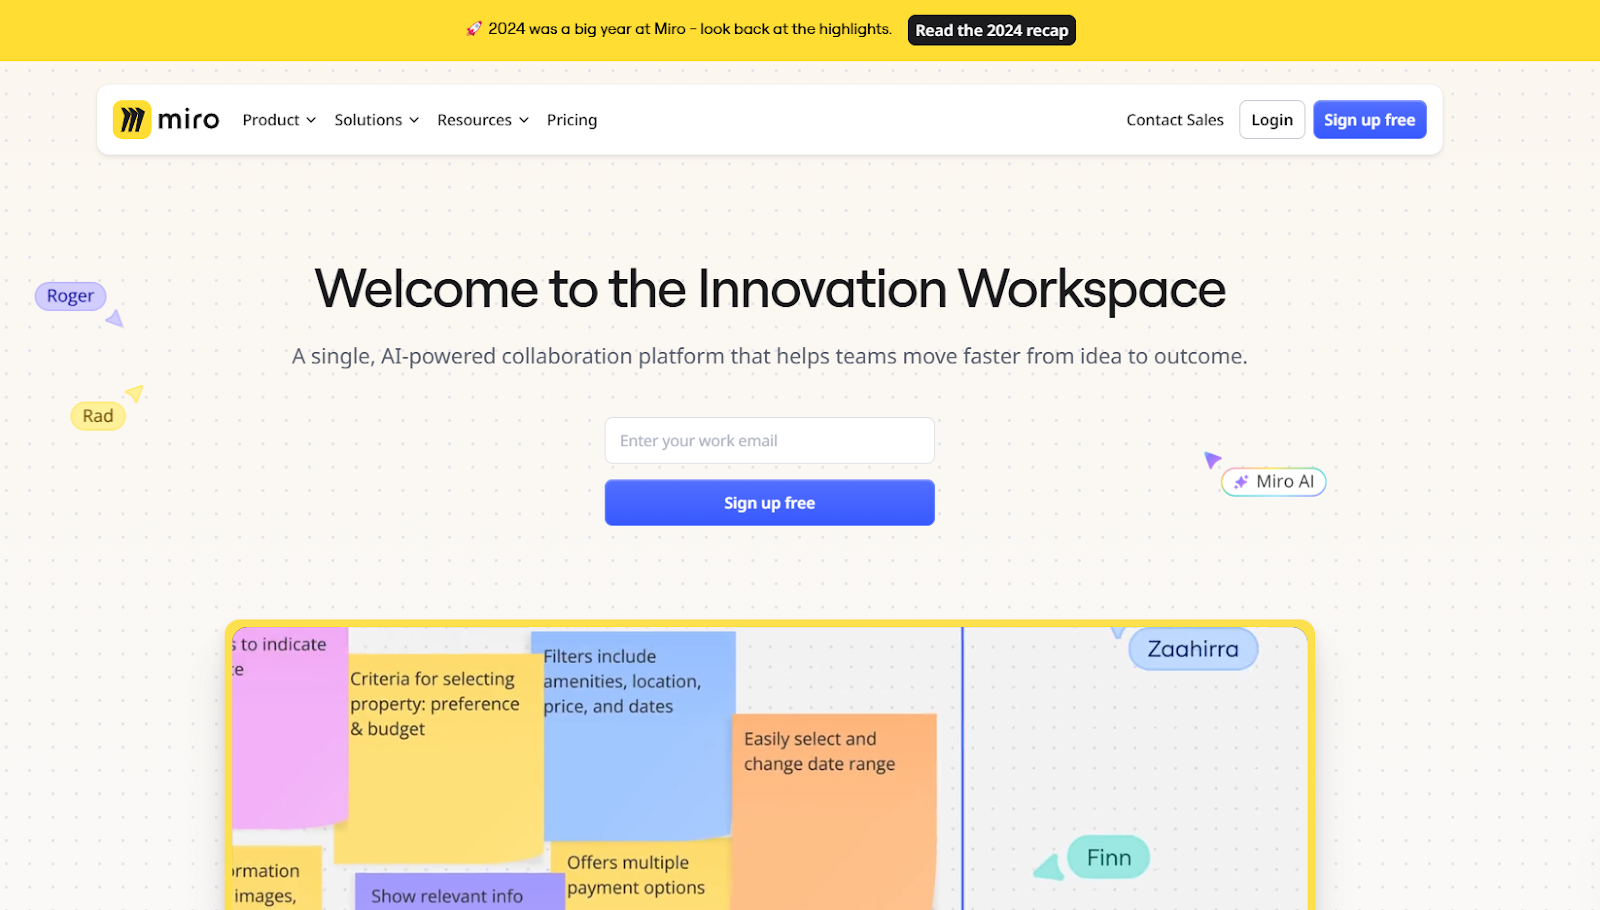Click the Miro logo icon
Viewport: 1600px width, 910px height.
[x=132, y=120]
